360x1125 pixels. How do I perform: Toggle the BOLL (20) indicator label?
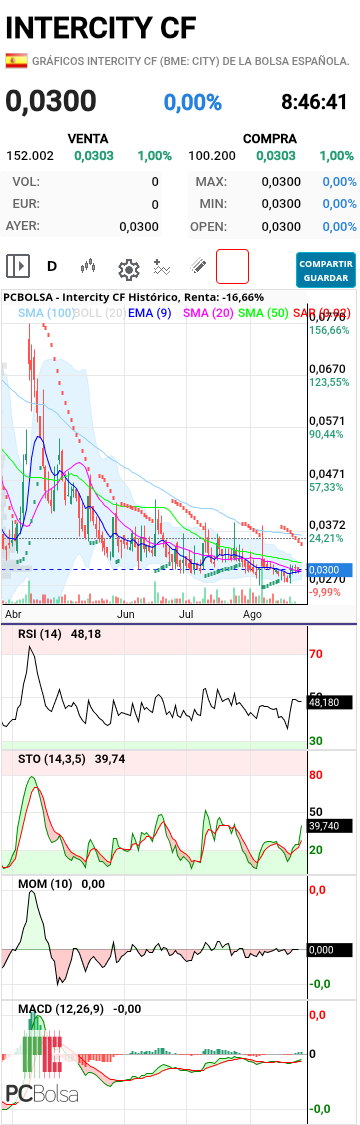[x=100, y=313]
